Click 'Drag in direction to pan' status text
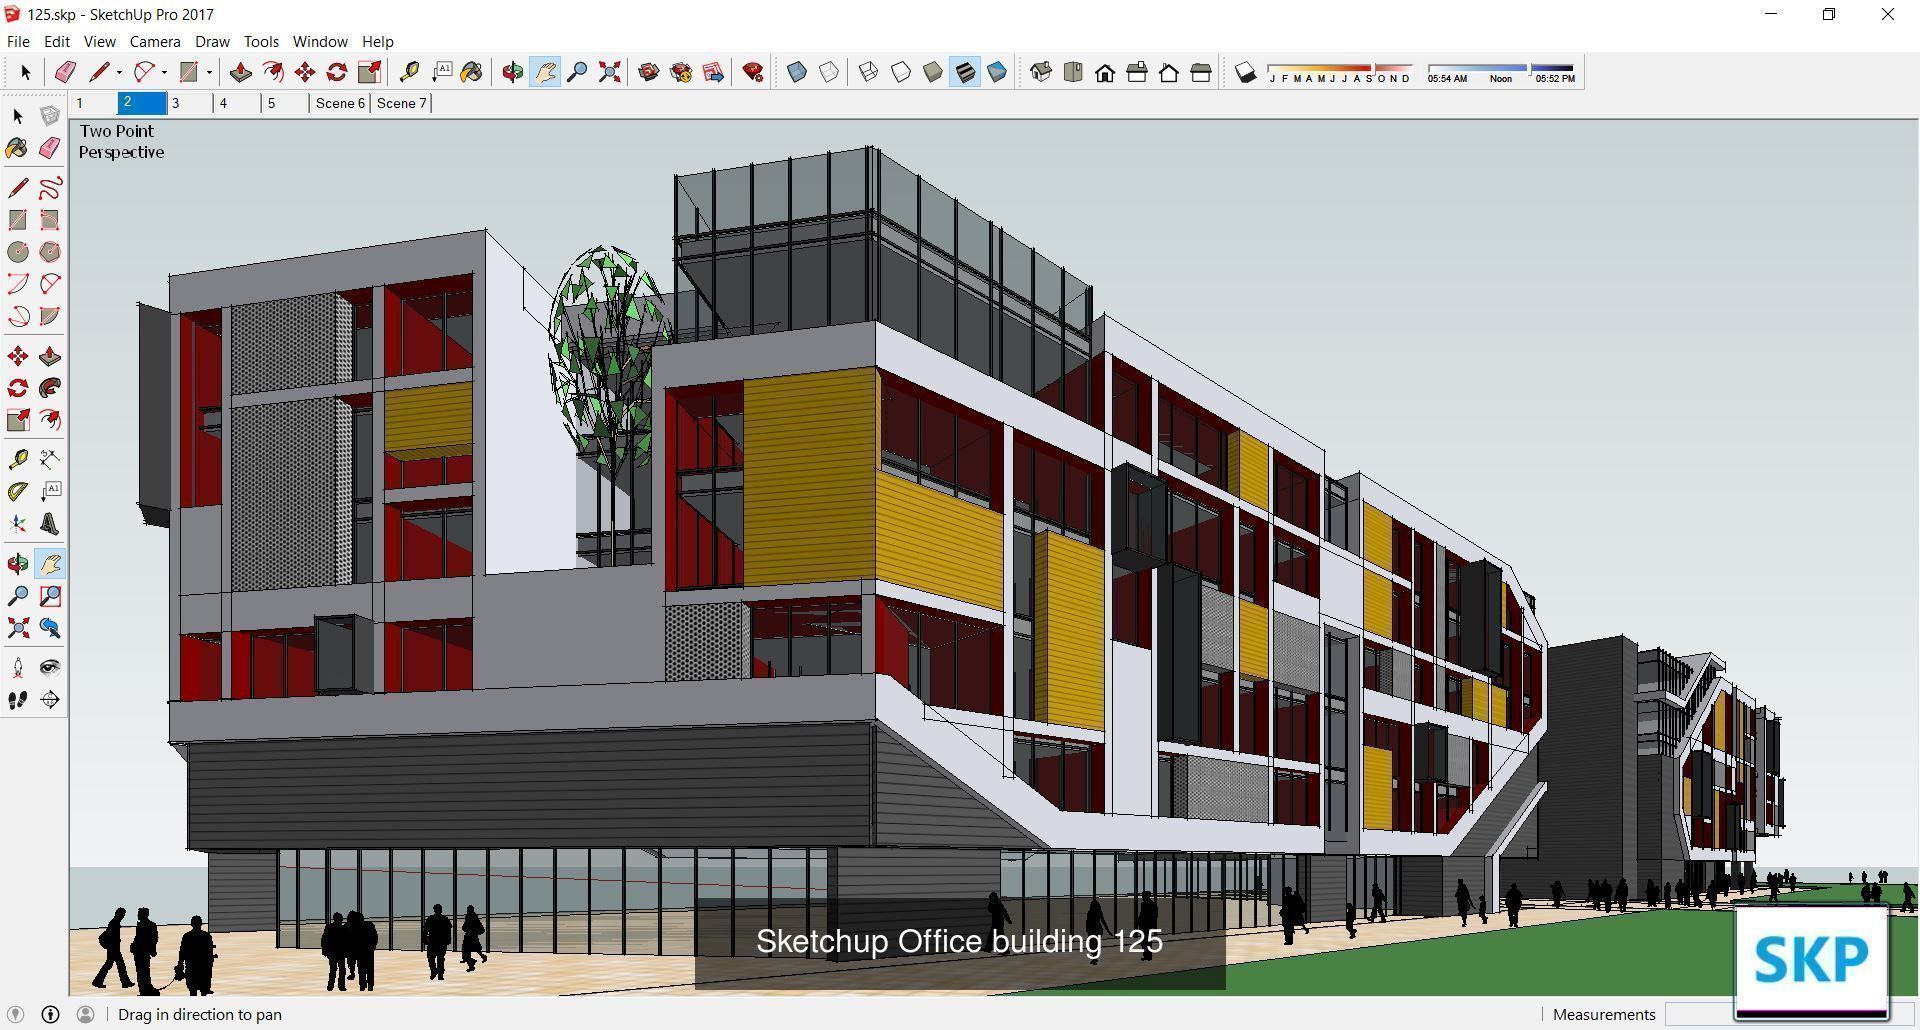 pyautogui.click(x=200, y=1014)
